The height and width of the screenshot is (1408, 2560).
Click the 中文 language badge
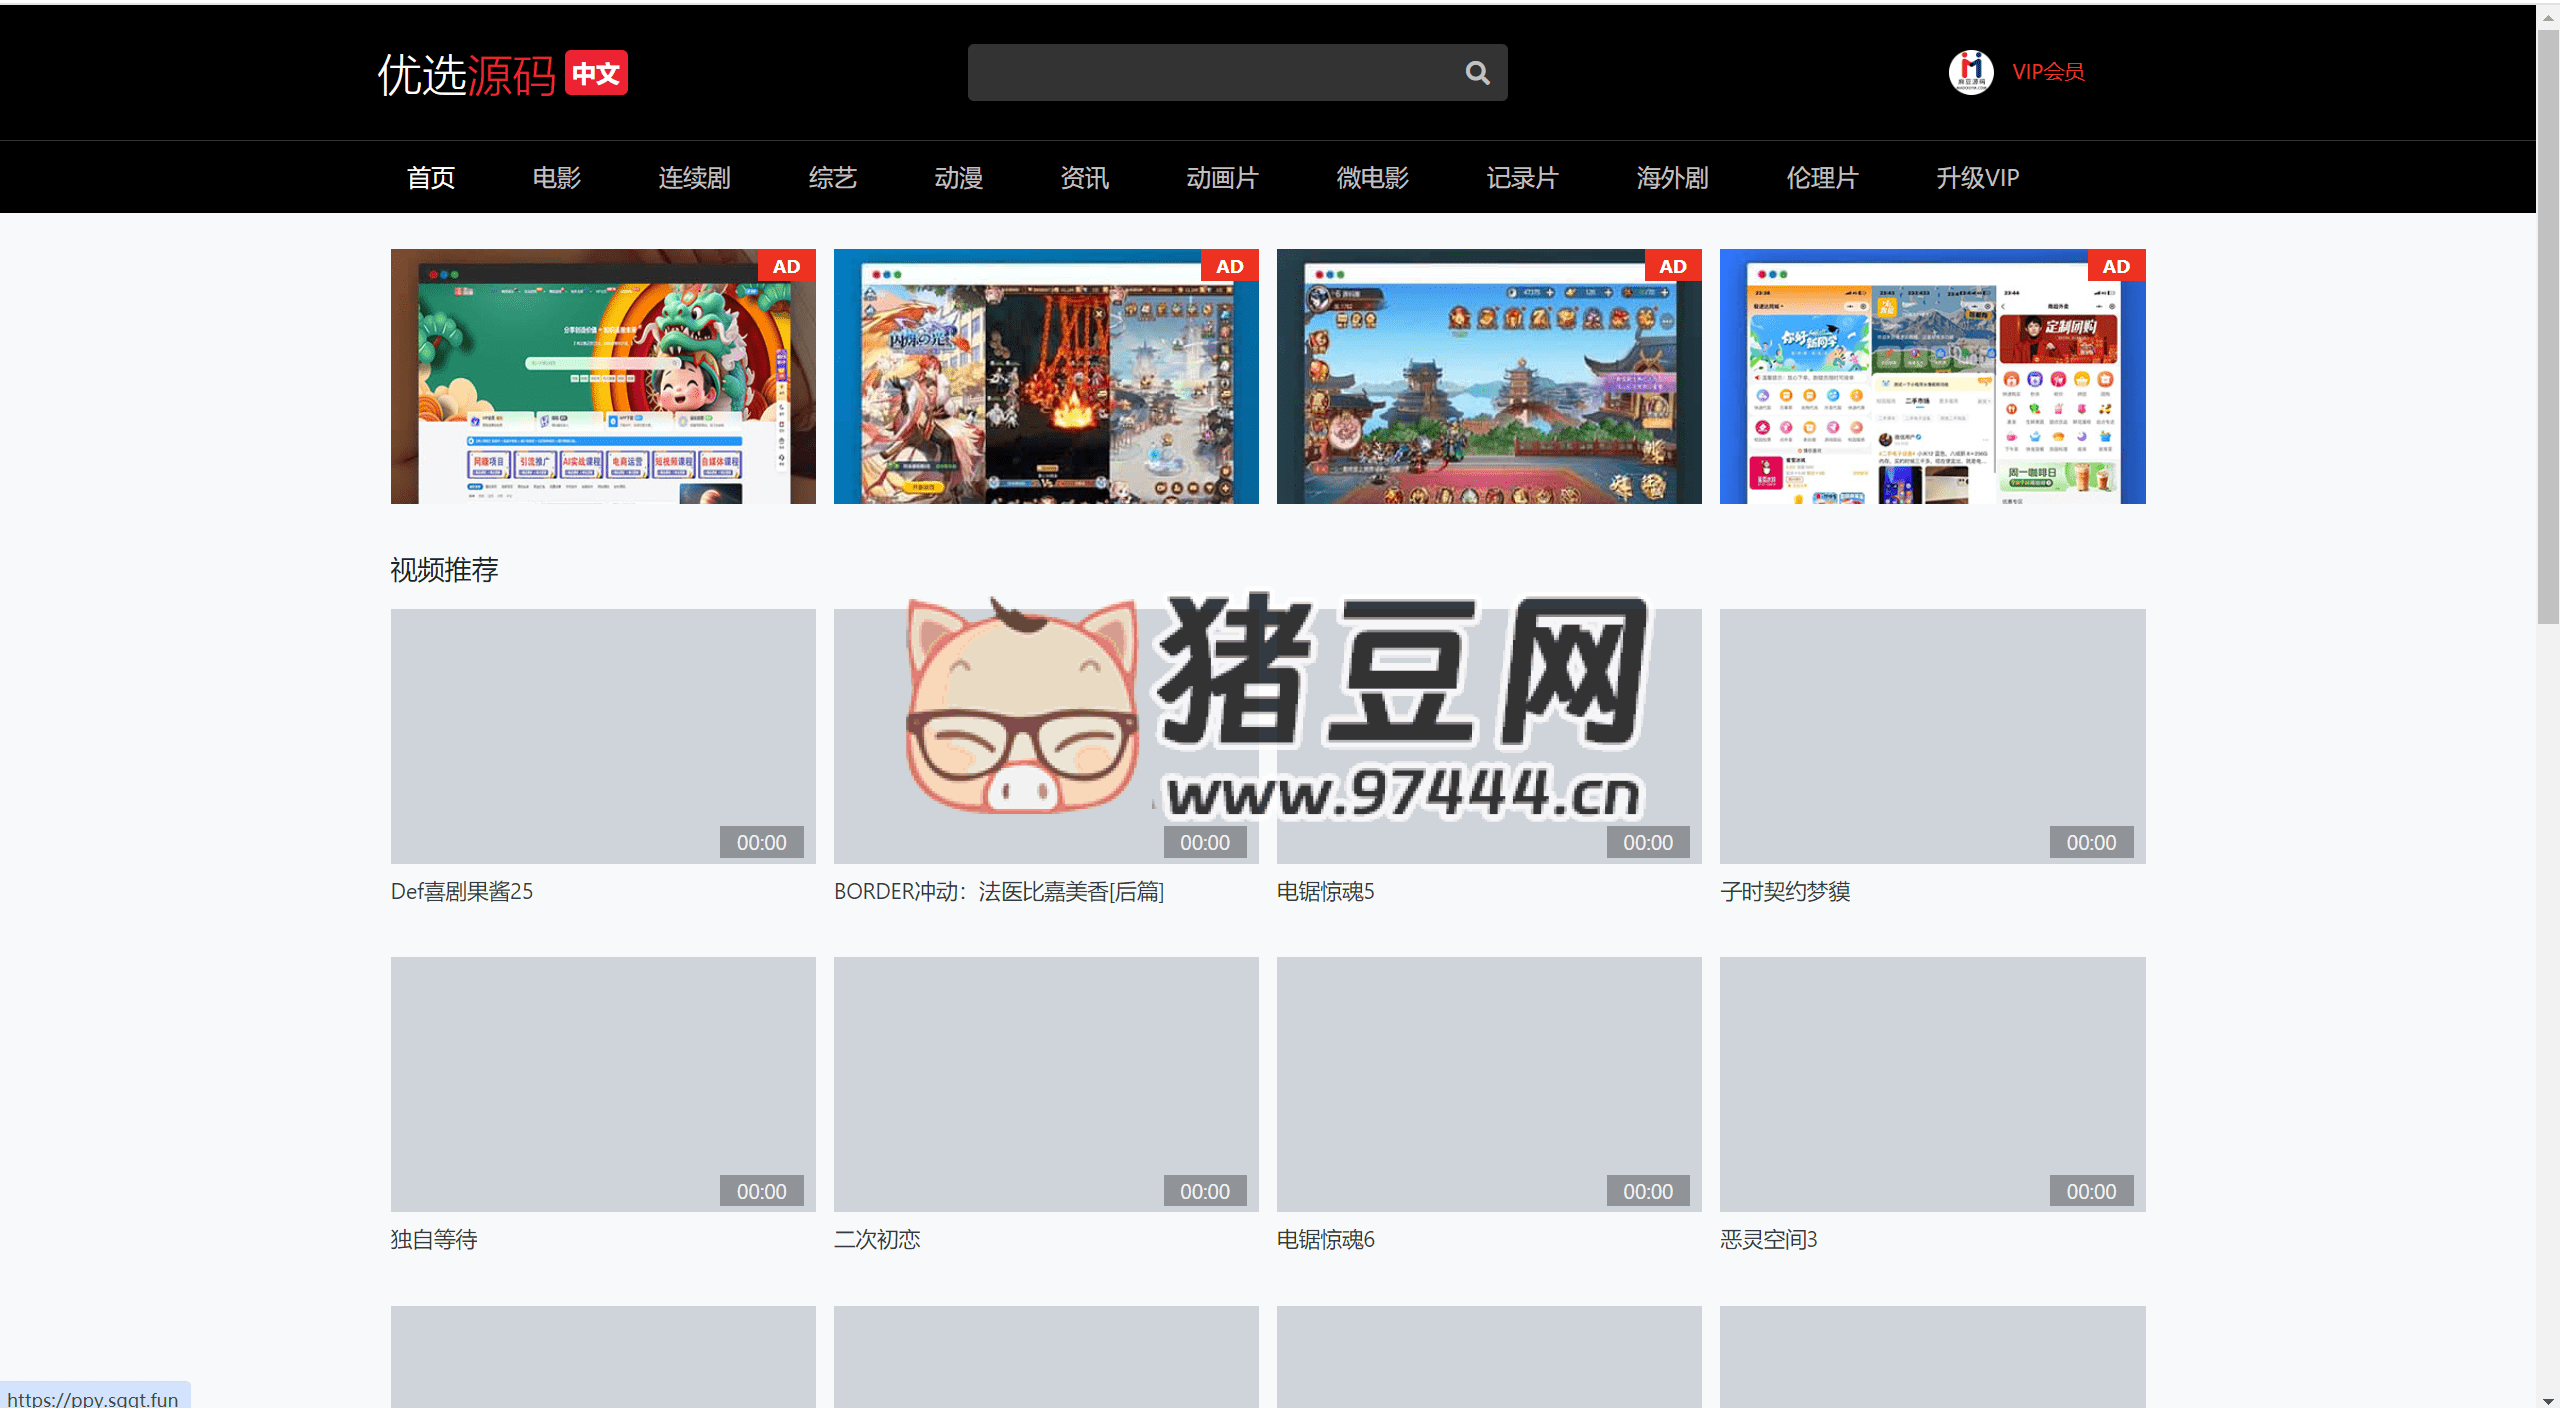tap(596, 73)
